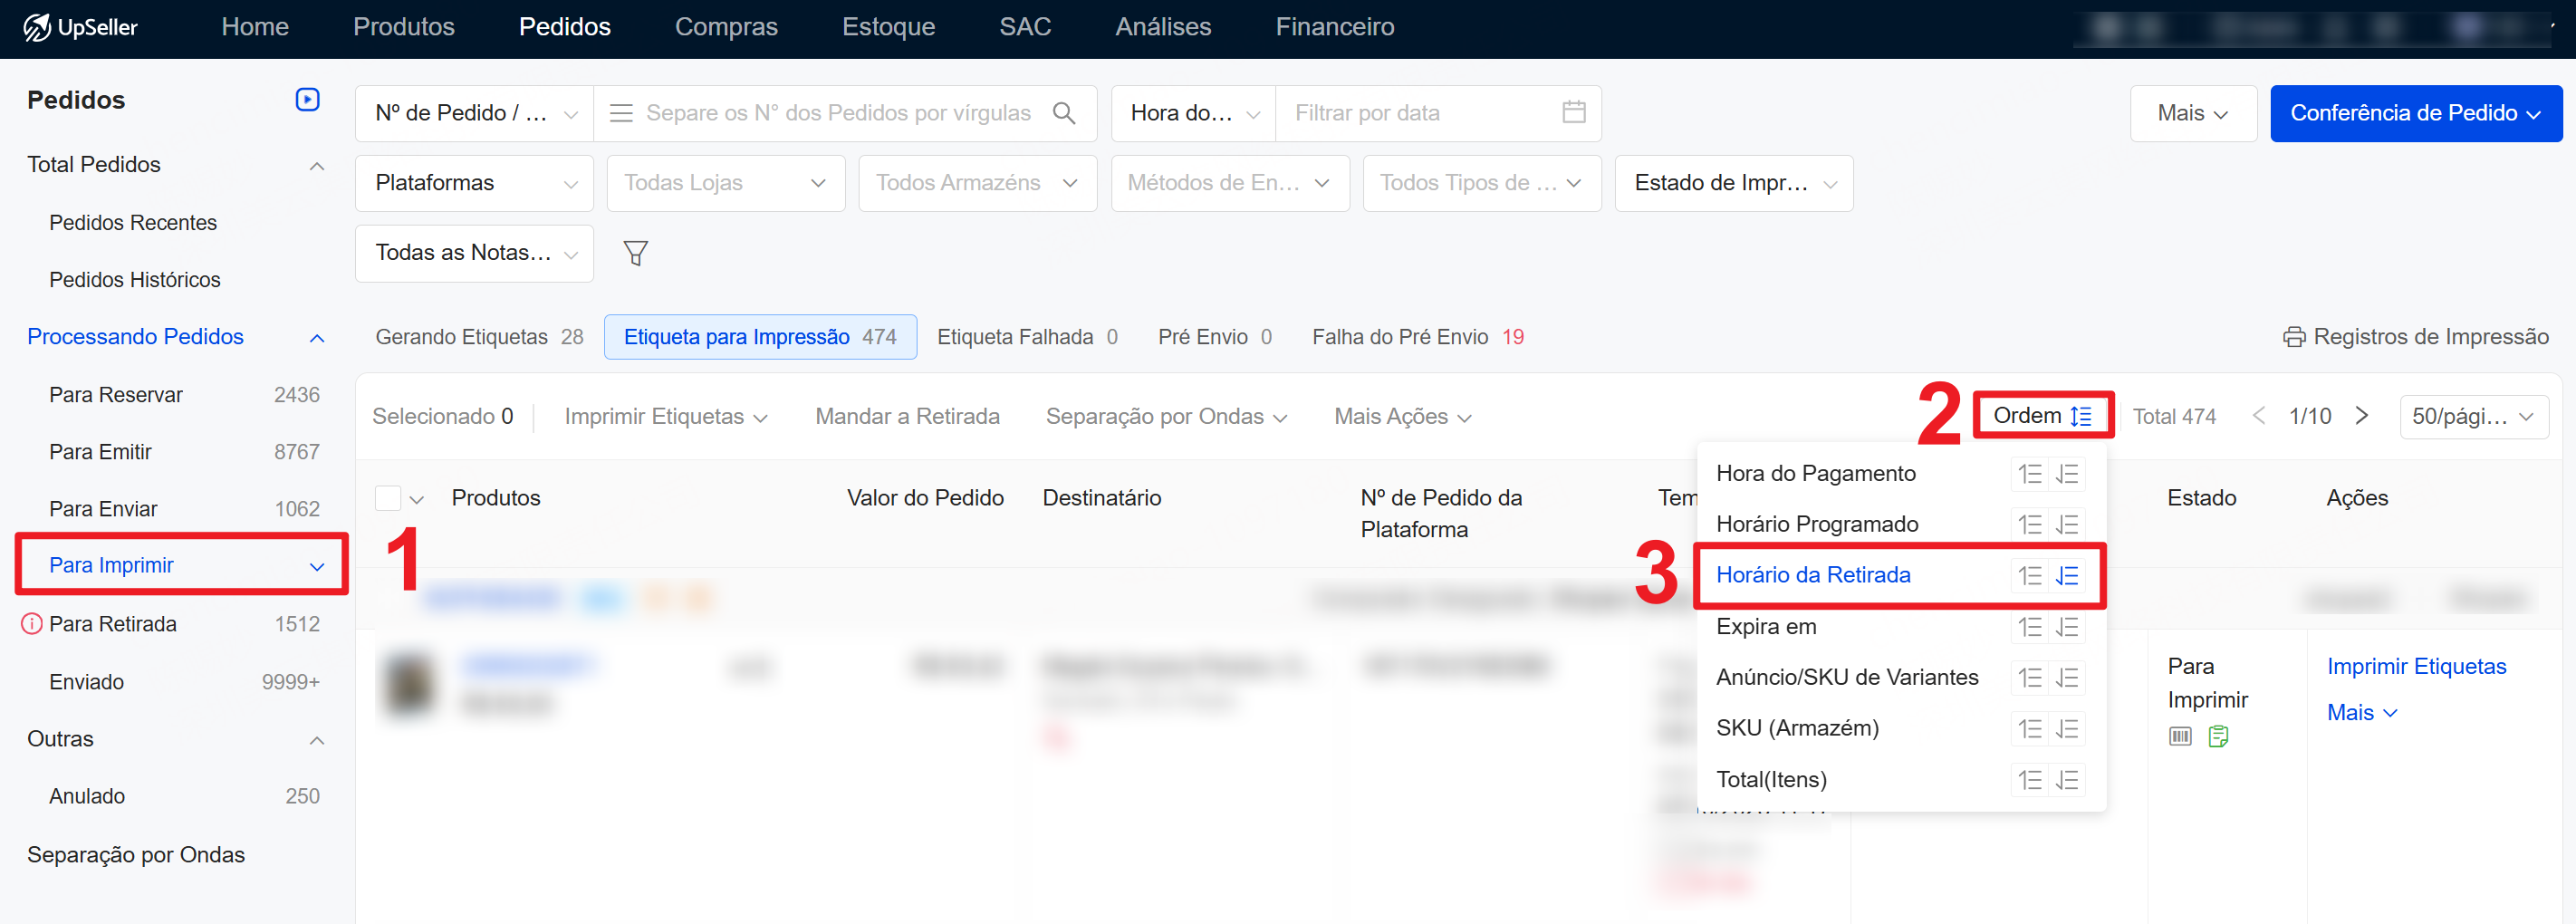This screenshot has width=2576, height=924.
Task: Collapse the Total Pedidos section
Action: coord(317,166)
